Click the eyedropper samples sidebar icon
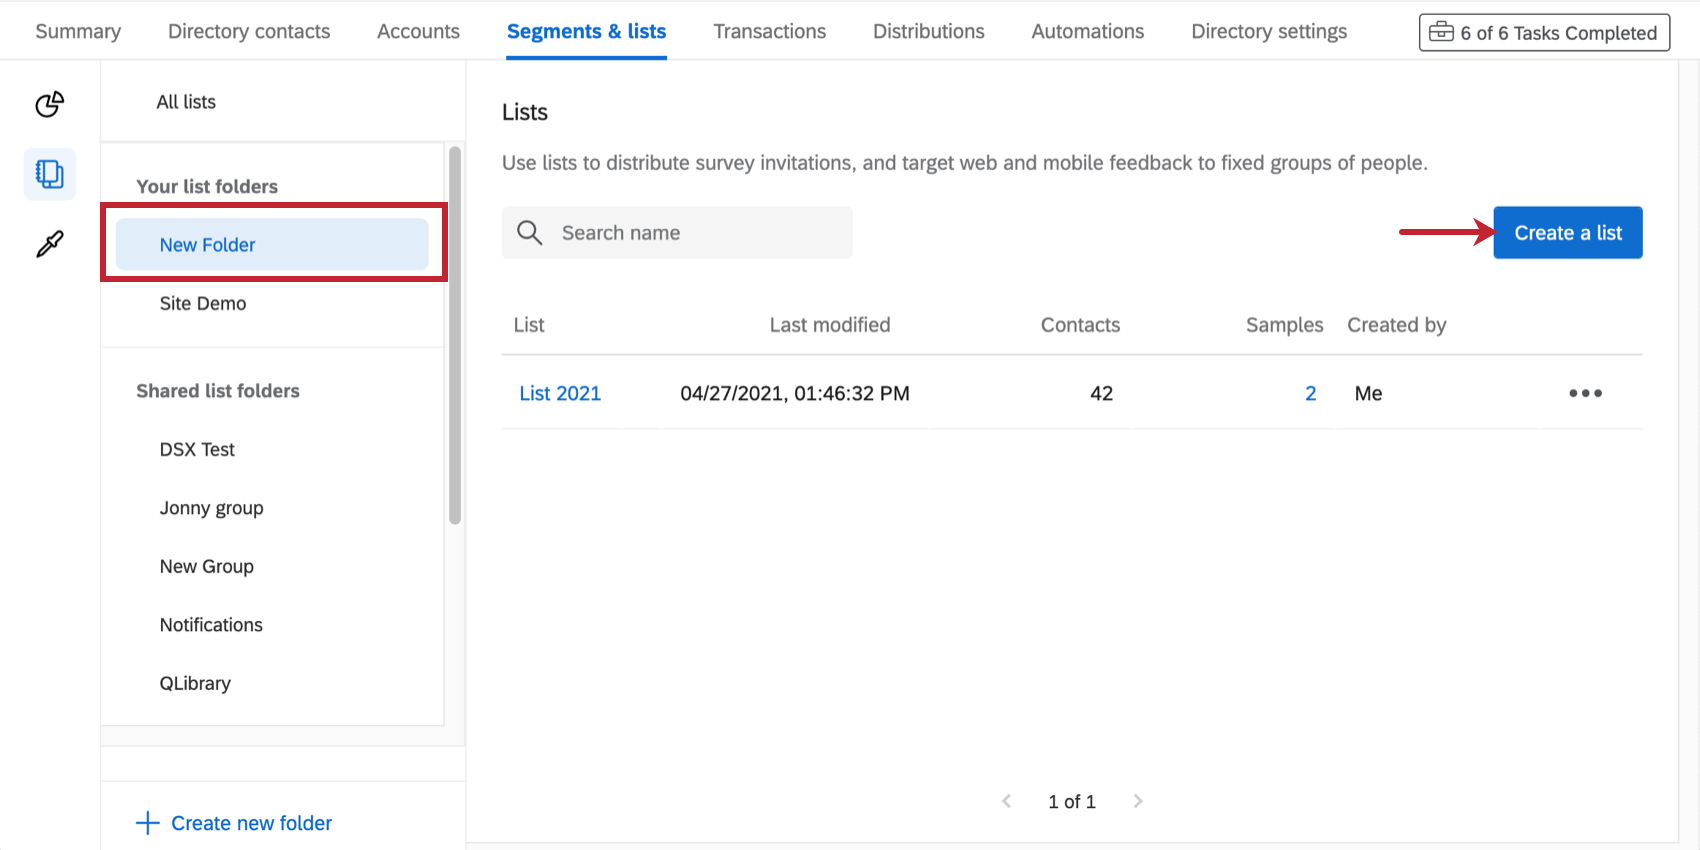Viewport: 1700px width, 850px height. [49, 243]
